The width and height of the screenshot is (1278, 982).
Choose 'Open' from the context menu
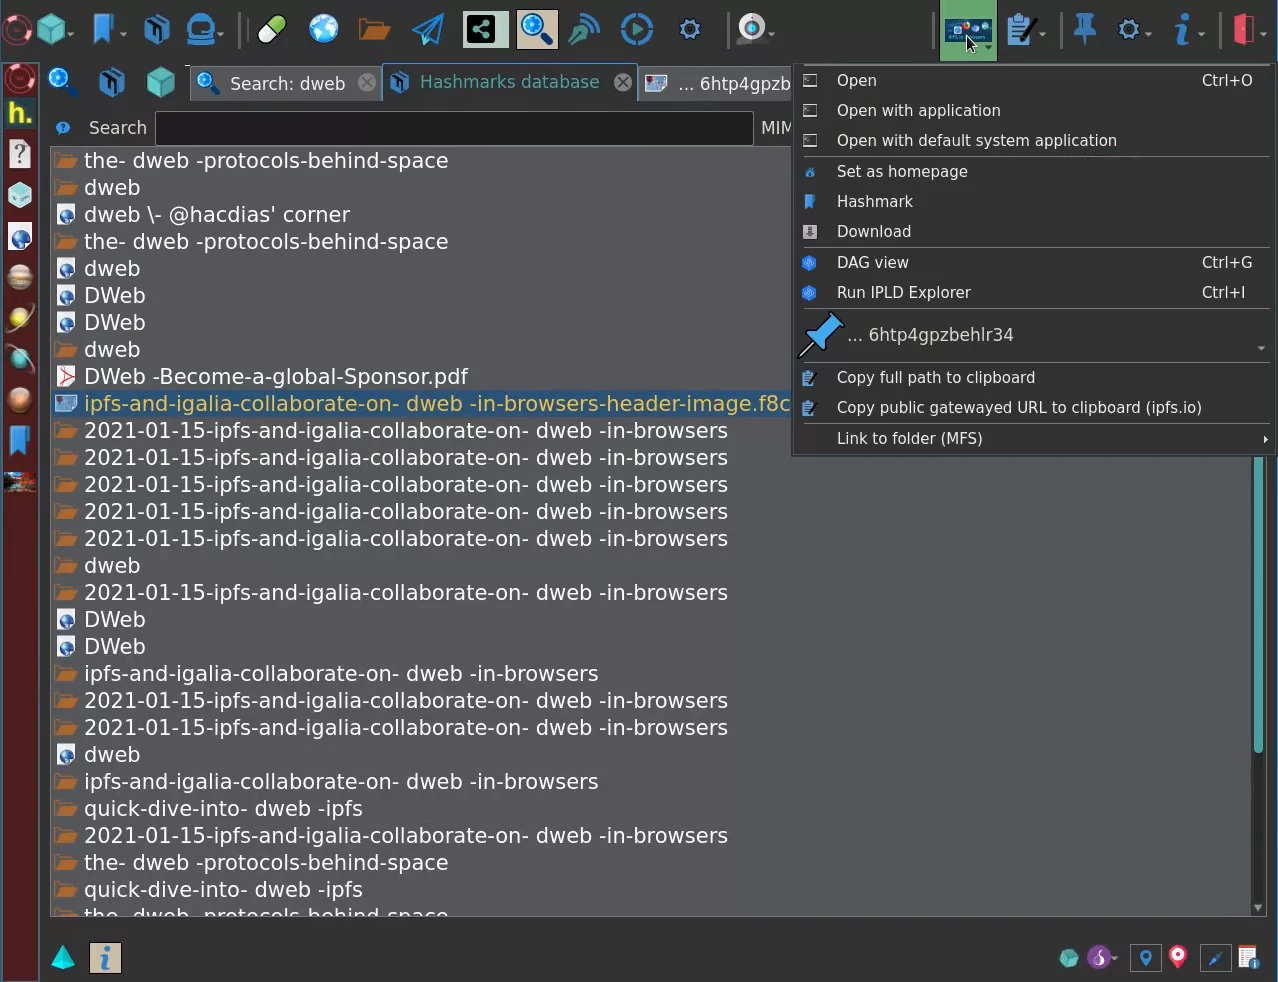click(x=1035, y=81)
